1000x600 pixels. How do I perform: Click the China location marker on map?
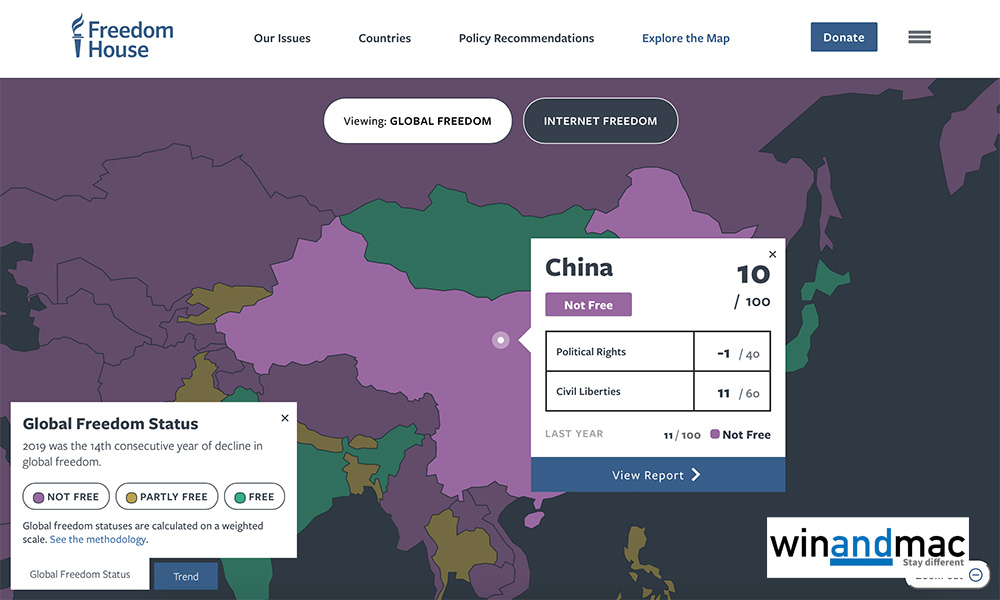[x=501, y=340]
